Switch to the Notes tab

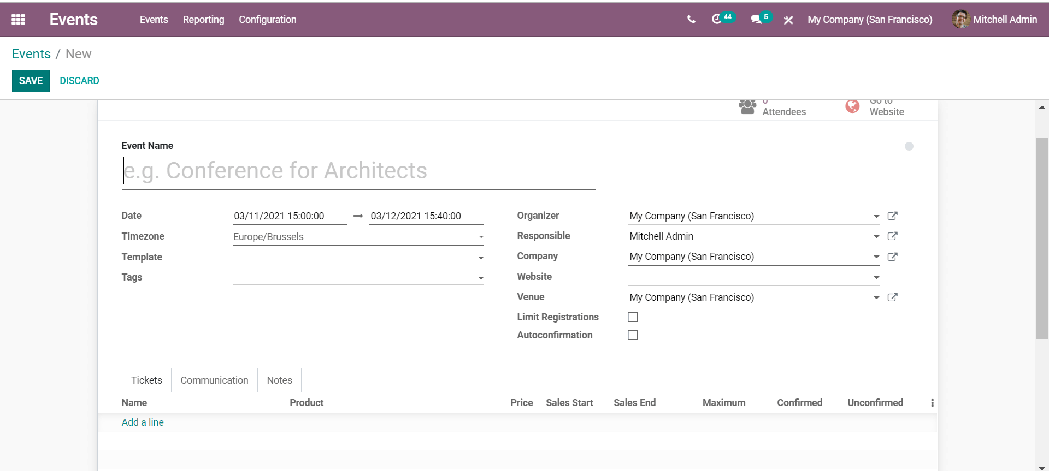[280, 380]
